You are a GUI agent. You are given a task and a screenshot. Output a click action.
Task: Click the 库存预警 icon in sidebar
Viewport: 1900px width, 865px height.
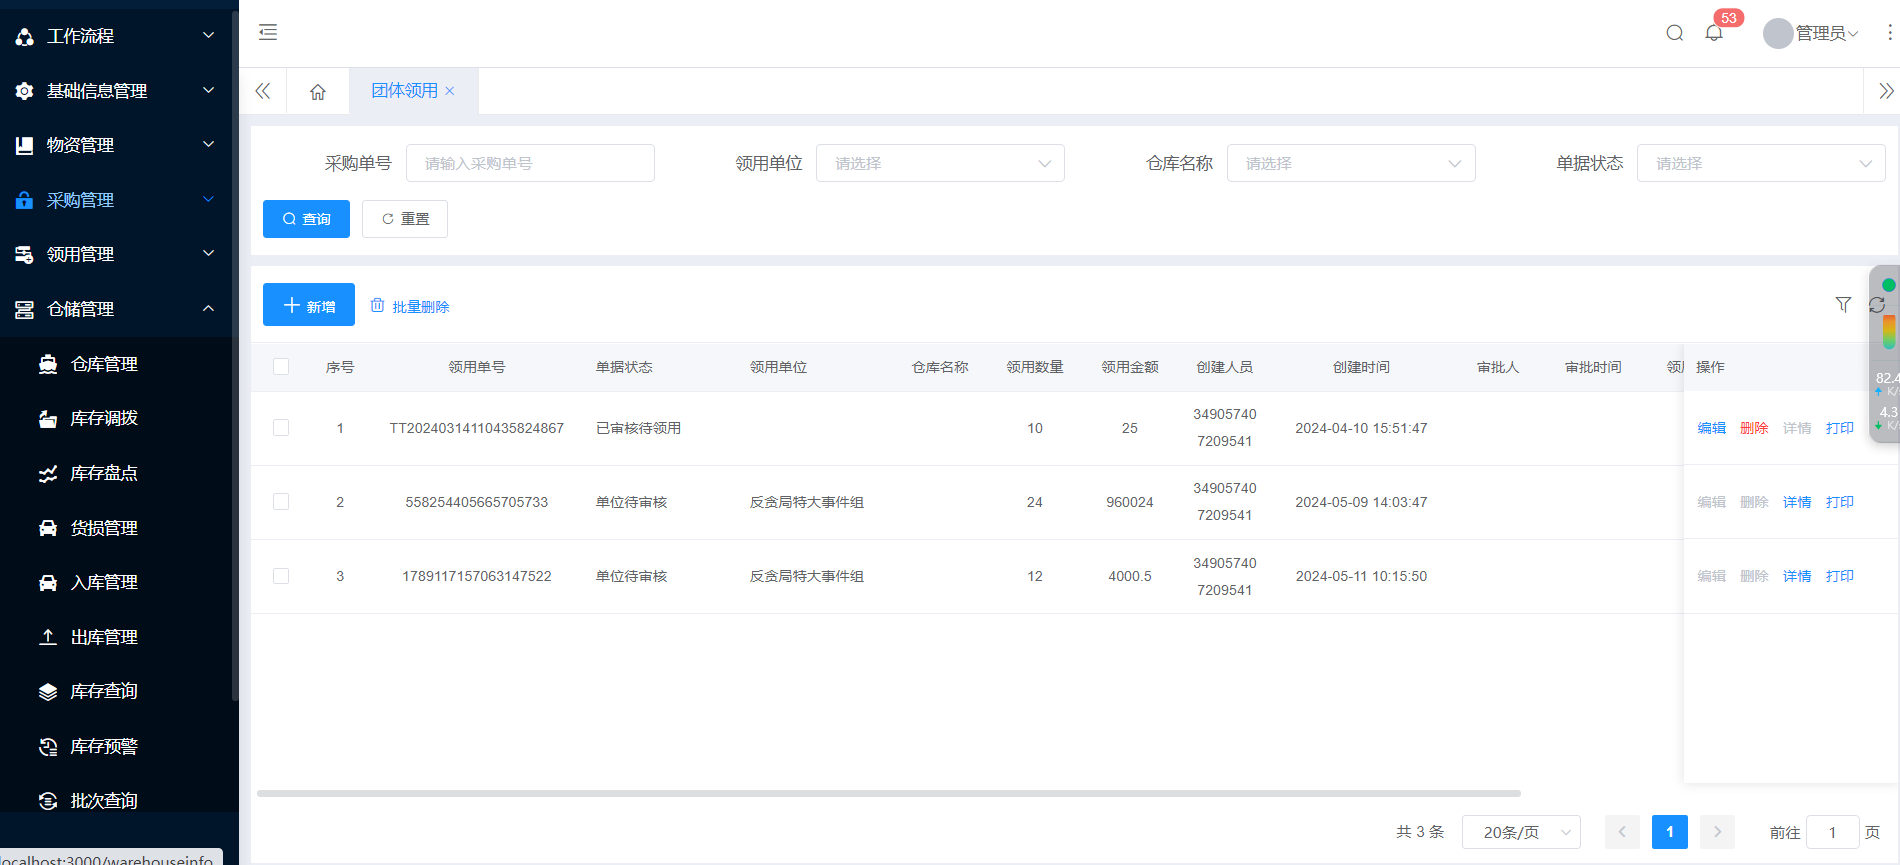tap(48, 746)
